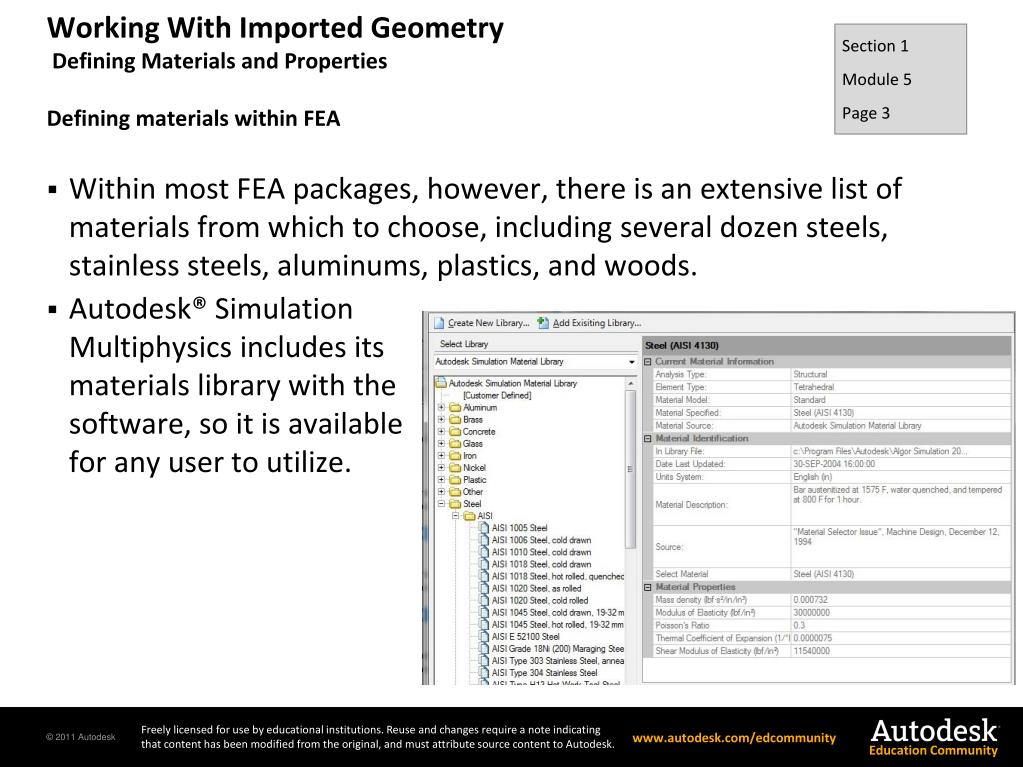
Task: Click the Create New Library page icon
Action: click(439, 323)
